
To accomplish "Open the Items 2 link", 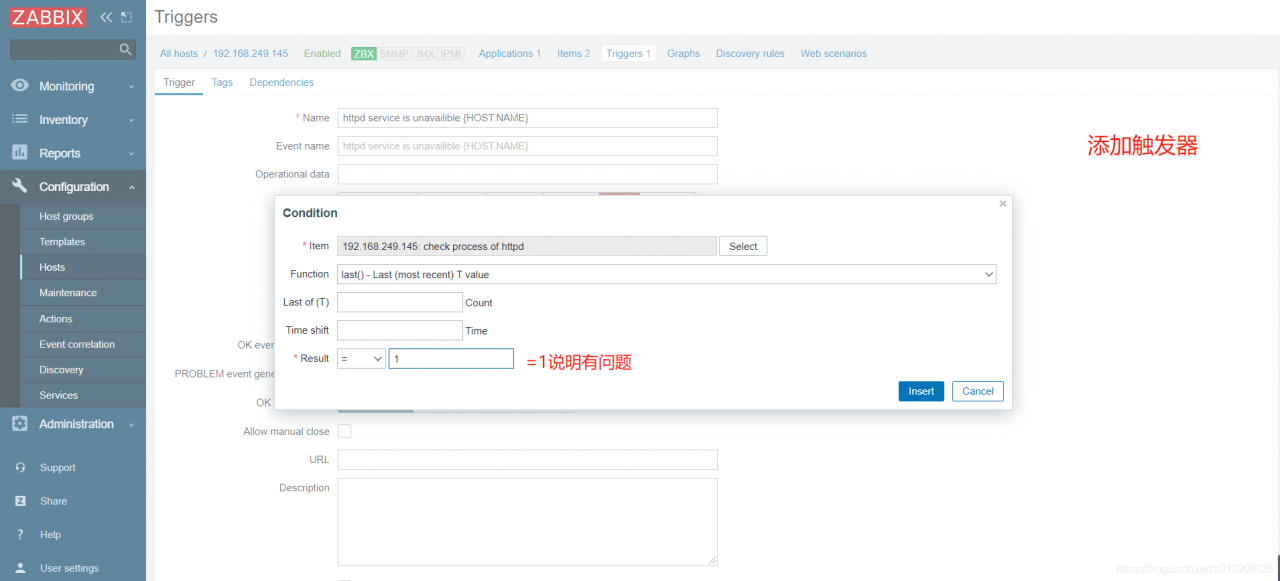I will point(574,54).
